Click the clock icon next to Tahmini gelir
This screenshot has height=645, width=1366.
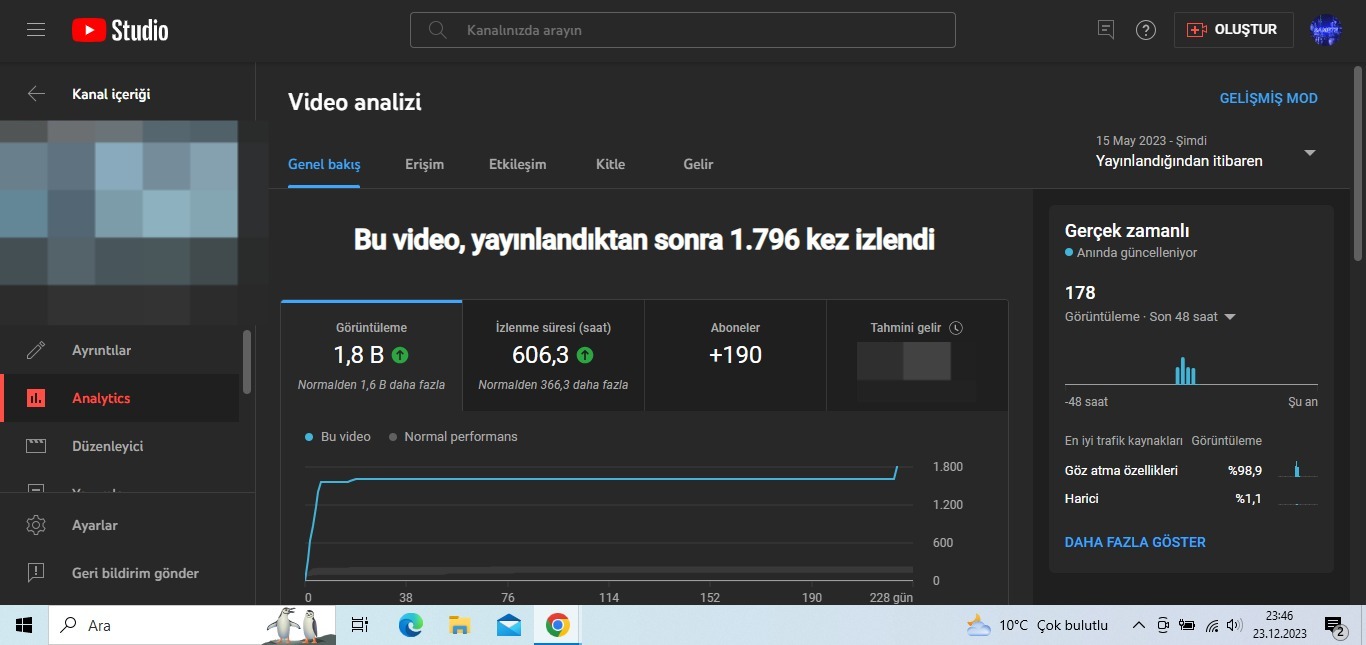tap(956, 328)
